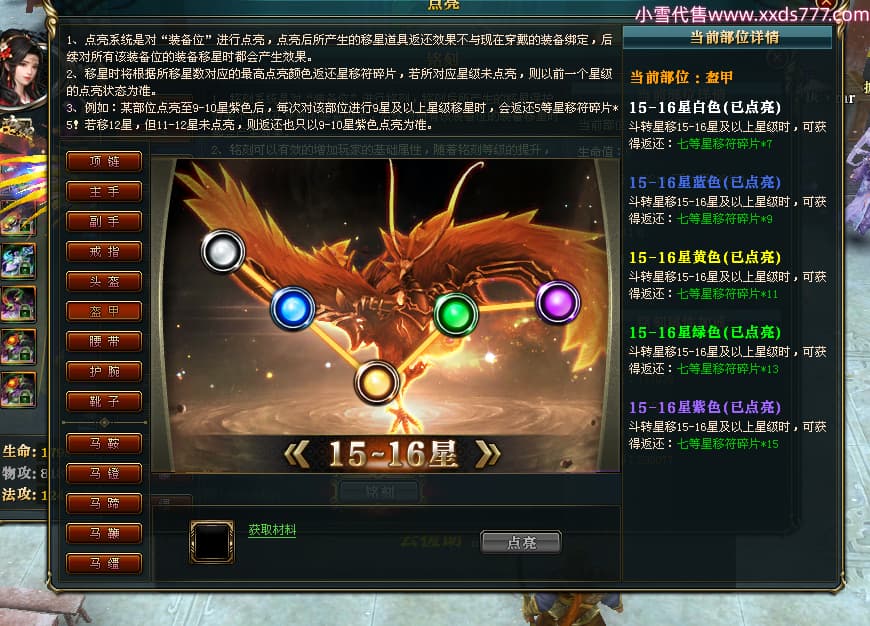Image resolution: width=870 pixels, height=626 pixels.
Task: Select the green orb node
Action: click(456, 314)
